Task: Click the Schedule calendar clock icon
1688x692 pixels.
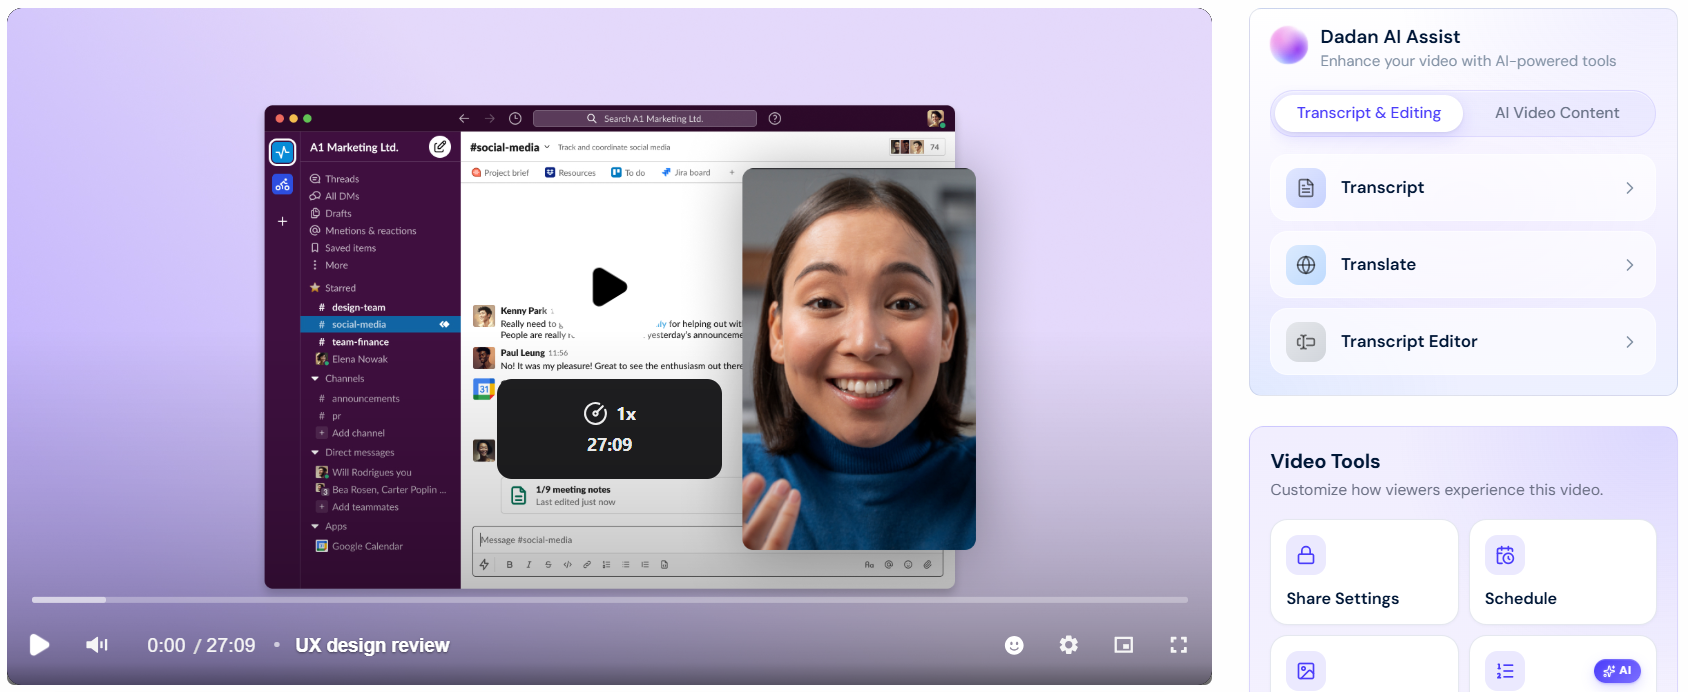Action: point(1505,555)
